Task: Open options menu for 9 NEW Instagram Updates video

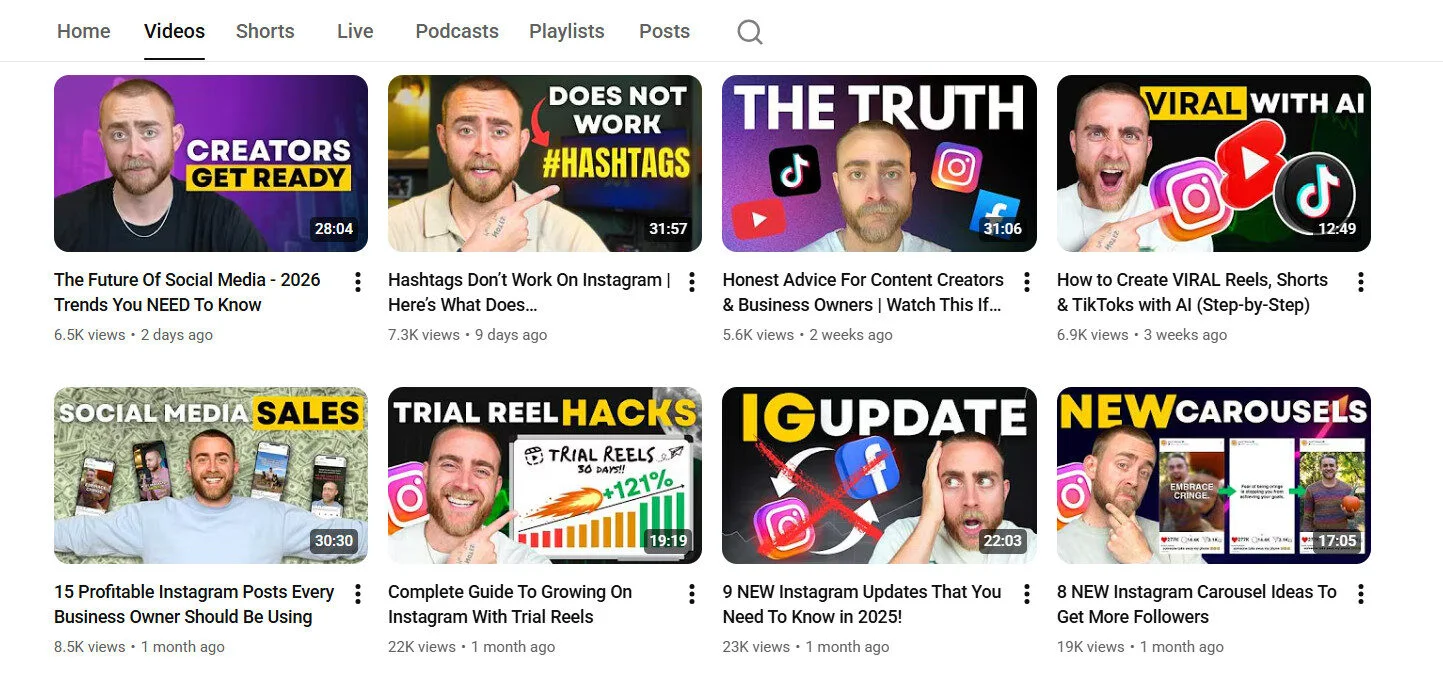Action: coord(1025,594)
